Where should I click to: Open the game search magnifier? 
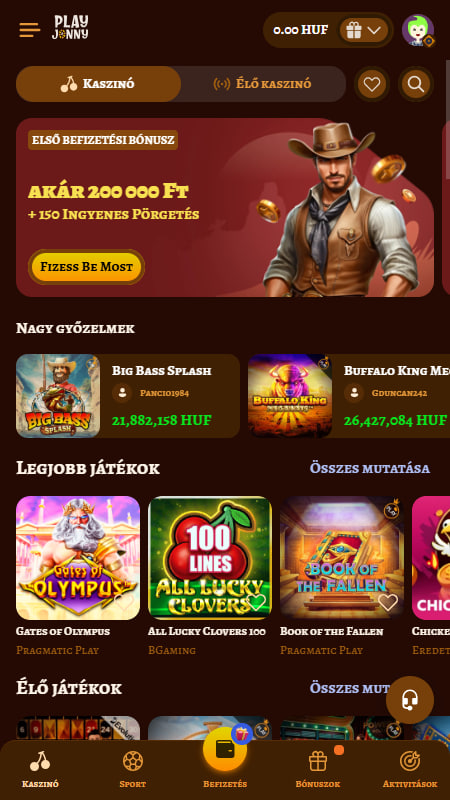click(416, 84)
